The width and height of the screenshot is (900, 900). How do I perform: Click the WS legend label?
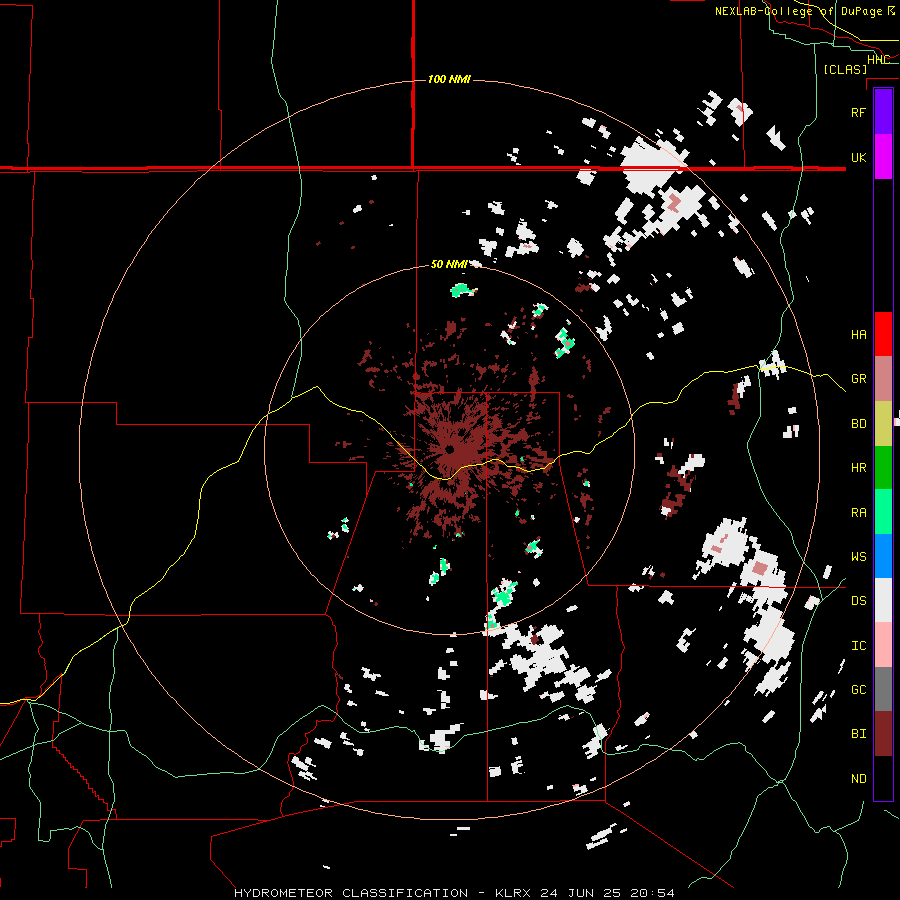(x=858, y=556)
